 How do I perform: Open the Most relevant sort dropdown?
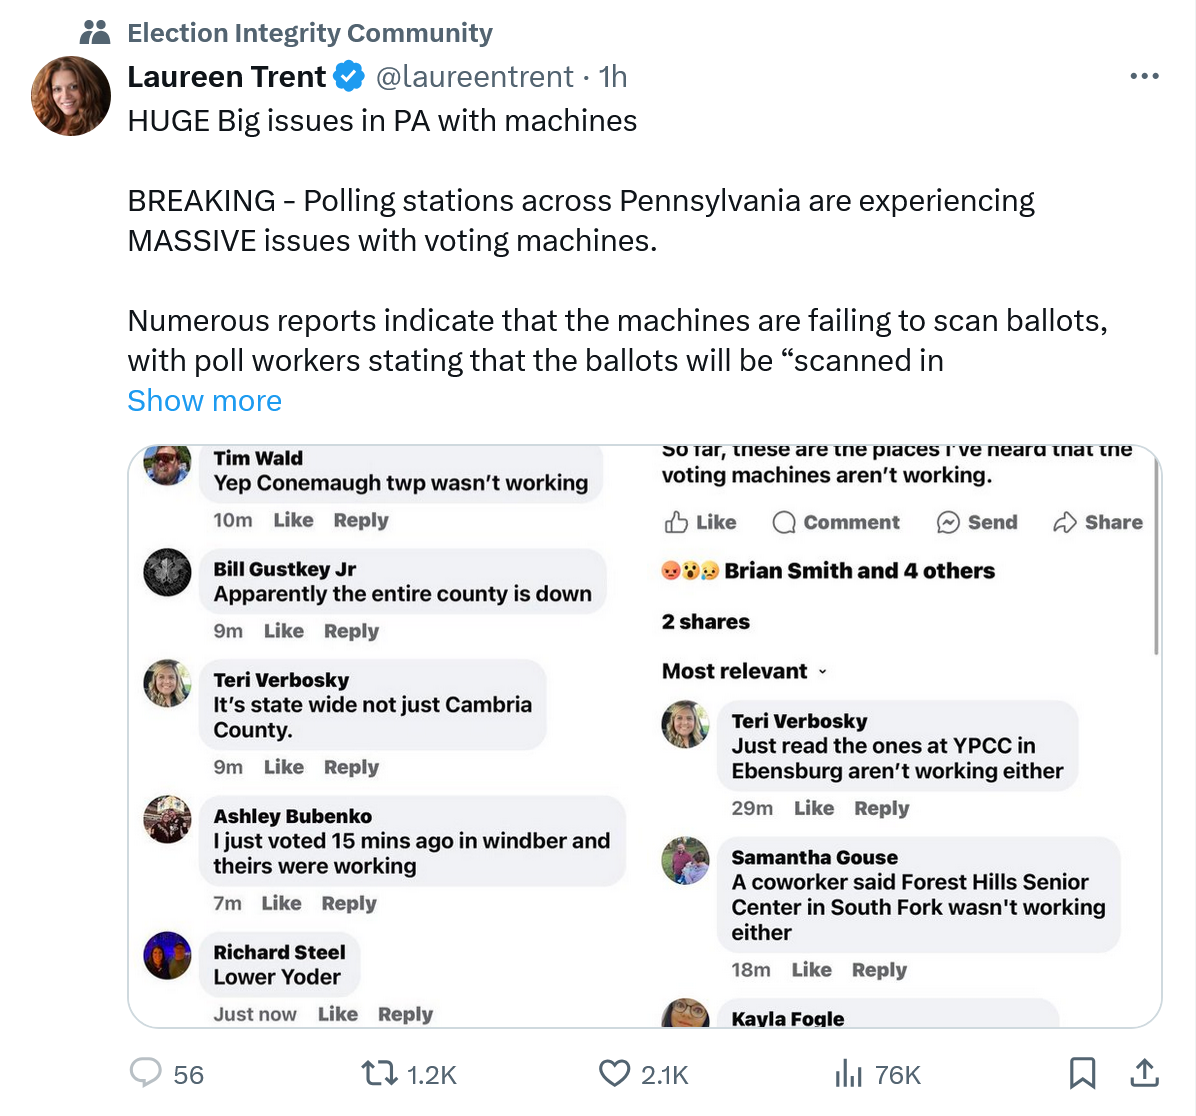[744, 671]
